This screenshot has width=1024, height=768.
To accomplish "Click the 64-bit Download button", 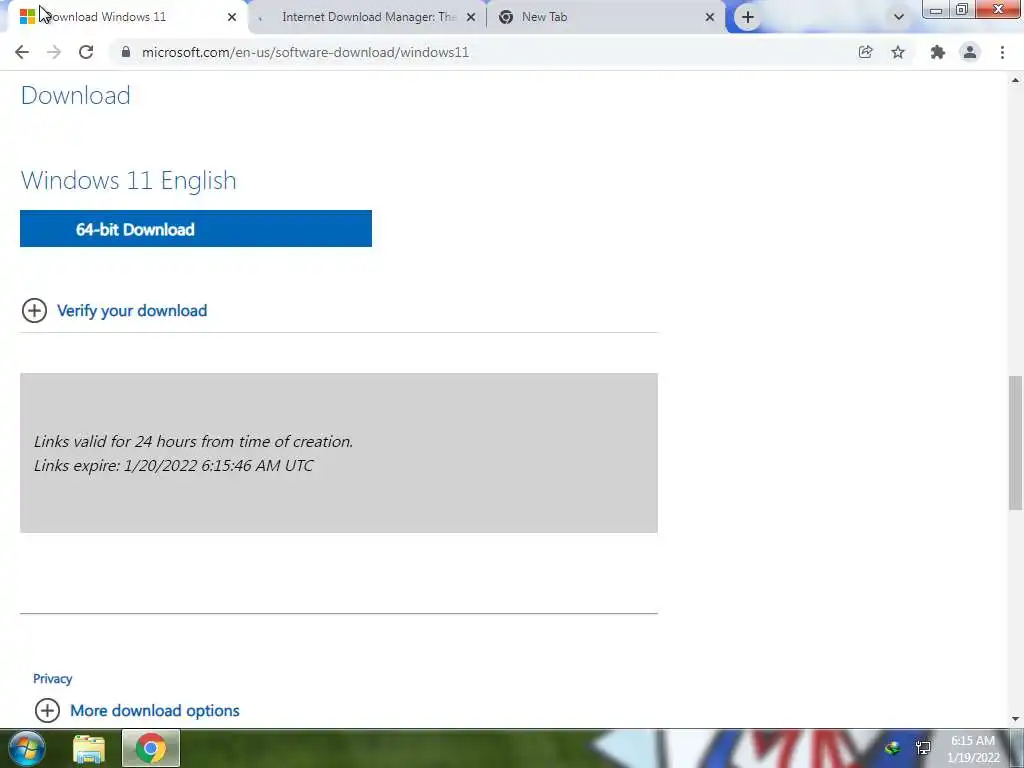I will 196,229.
